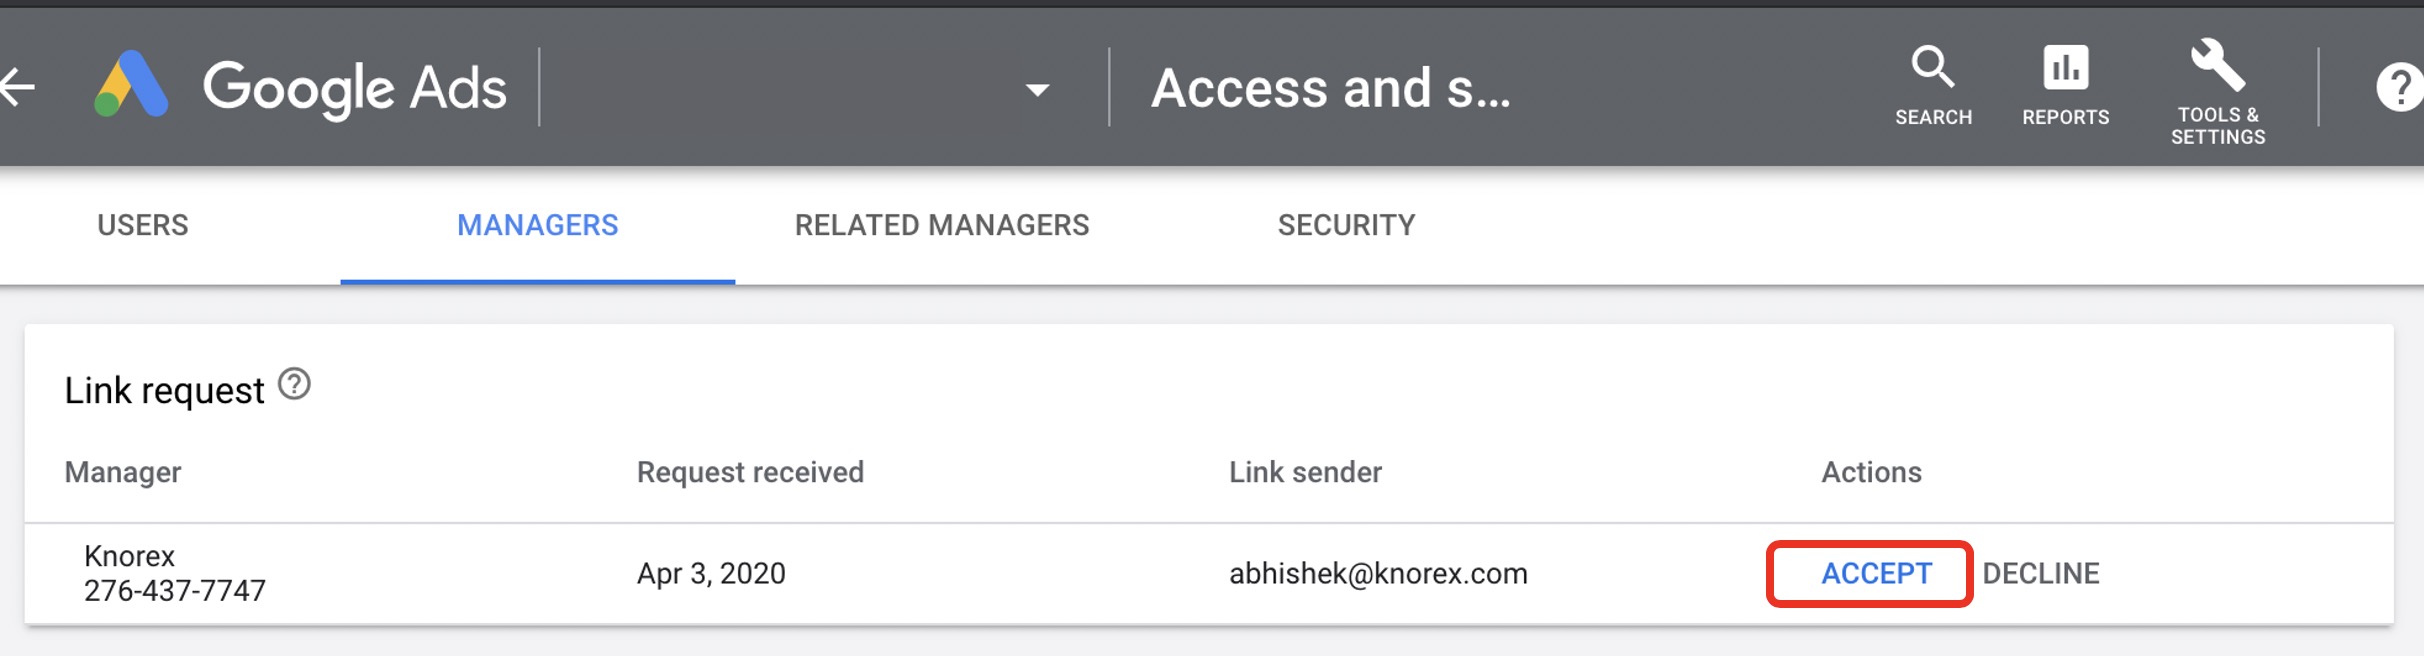The width and height of the screenshot is (2424, 656).
Task: Accept the Knorex link request
Action: (x=1876, y=573)
